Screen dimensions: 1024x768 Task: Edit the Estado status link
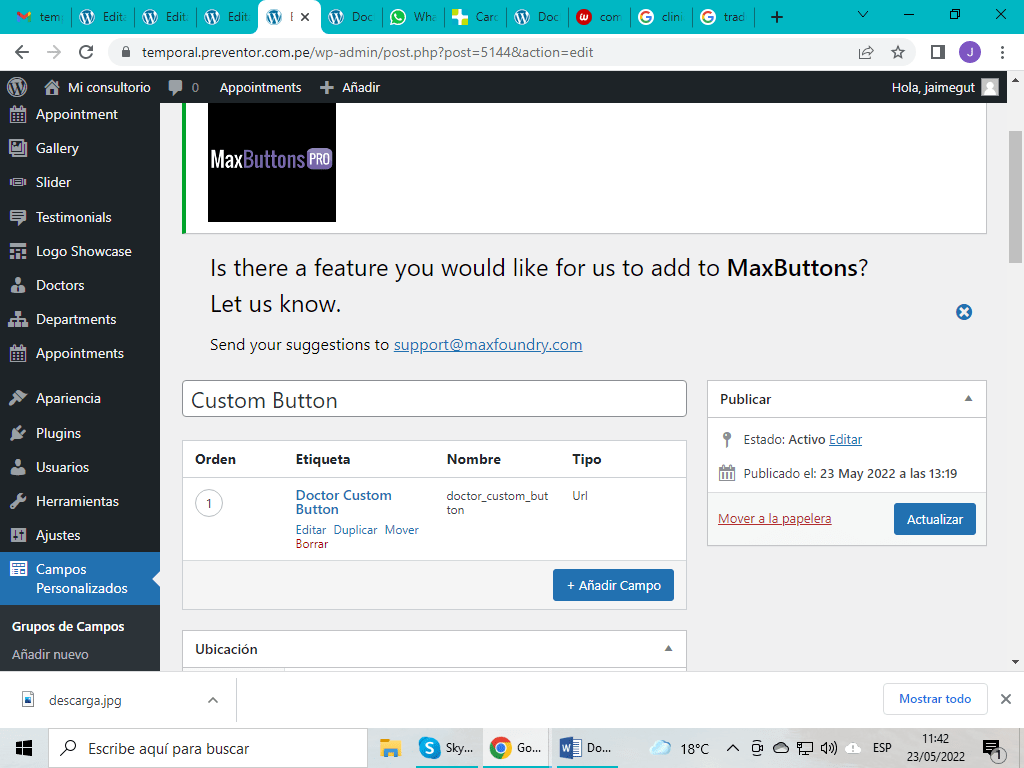pyautogui.click(x=845, y=440)
